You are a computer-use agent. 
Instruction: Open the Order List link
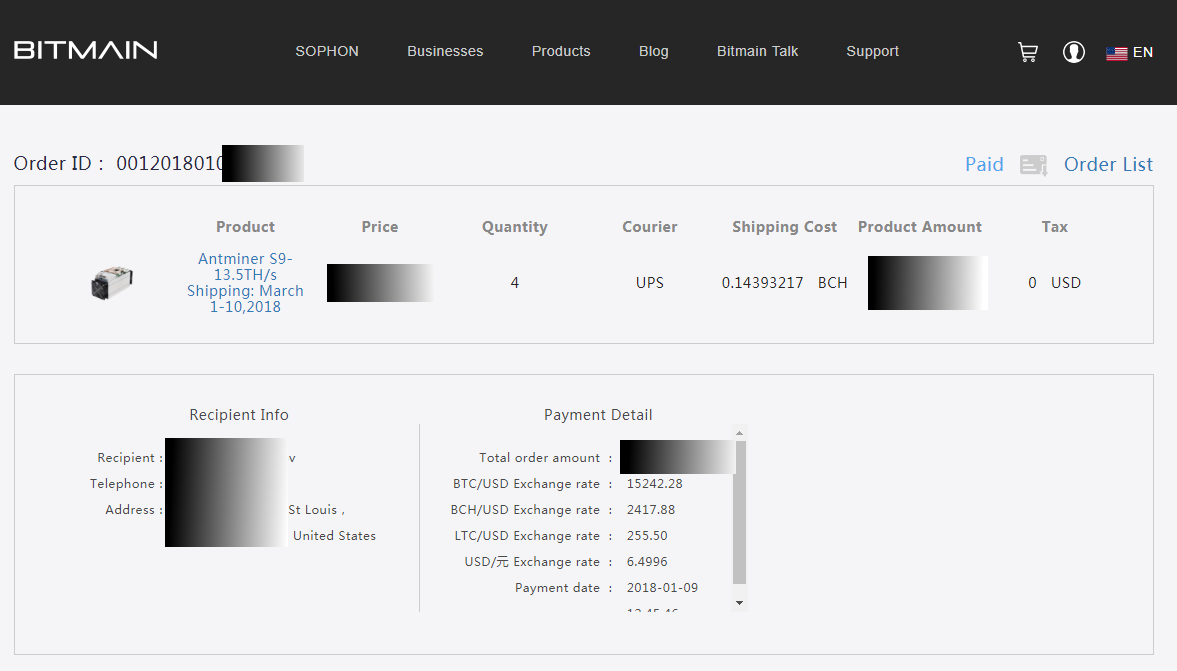coord(1108,165)
